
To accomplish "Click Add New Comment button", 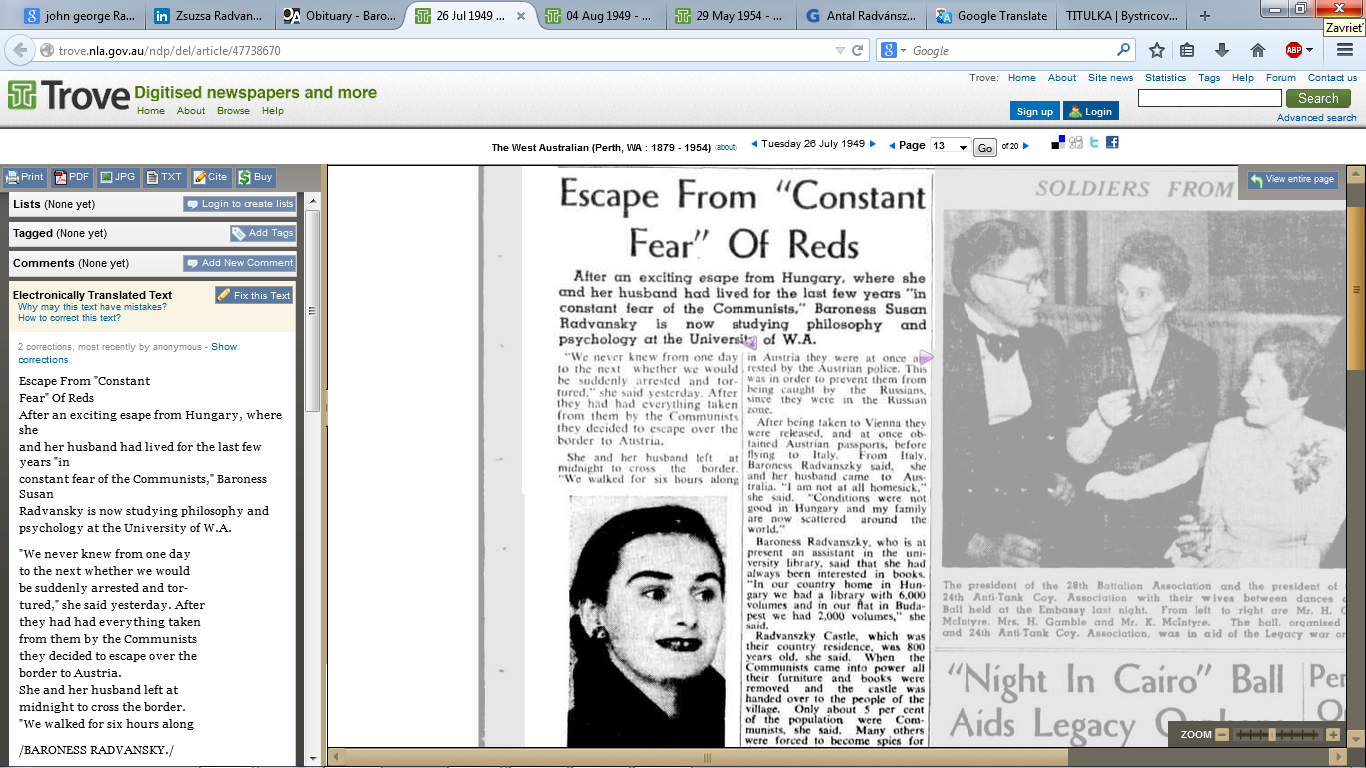I will coord(239,263).
